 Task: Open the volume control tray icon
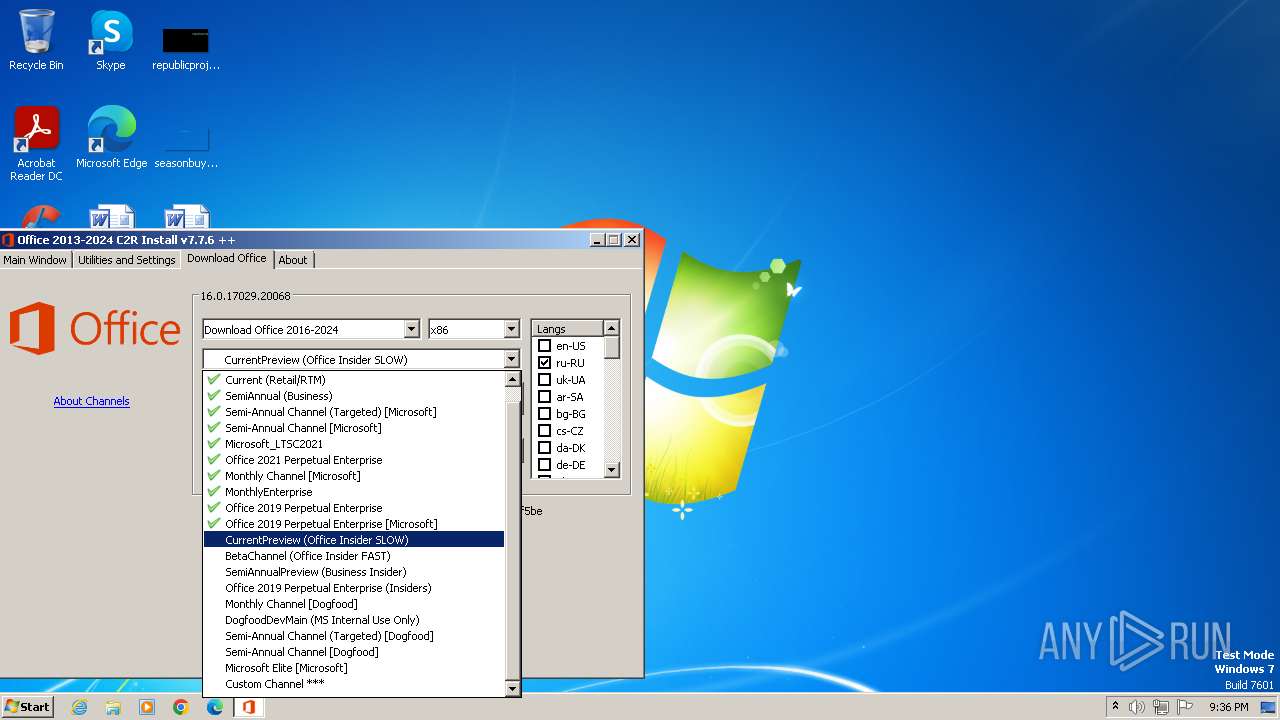pos(1137,707)
